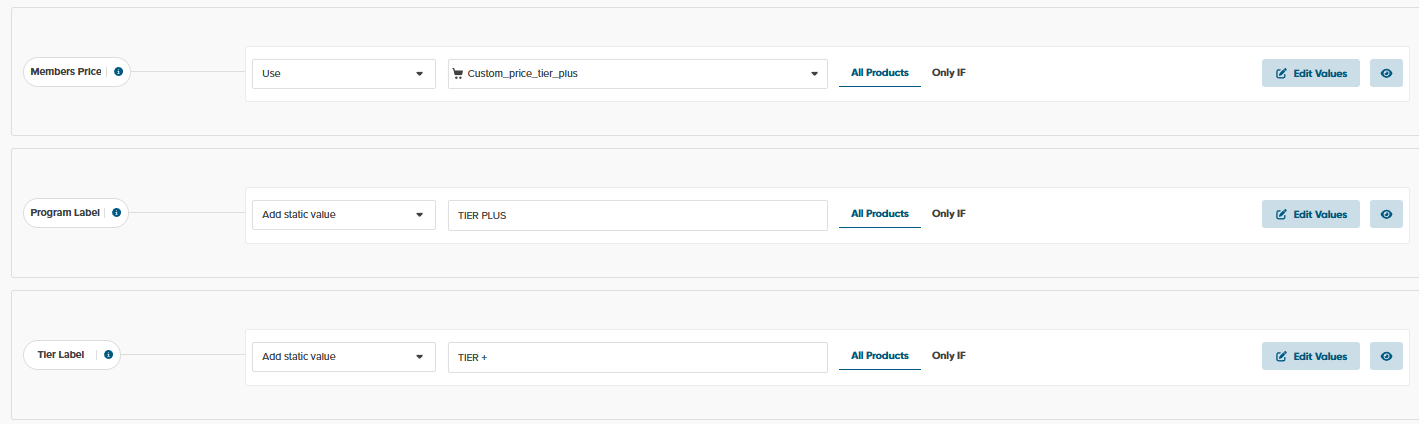Image resolution: width=1419 pixels, height=424 pixels.
Task: Click the 'TIER PLUS' static value field
Action: (638, 215)
